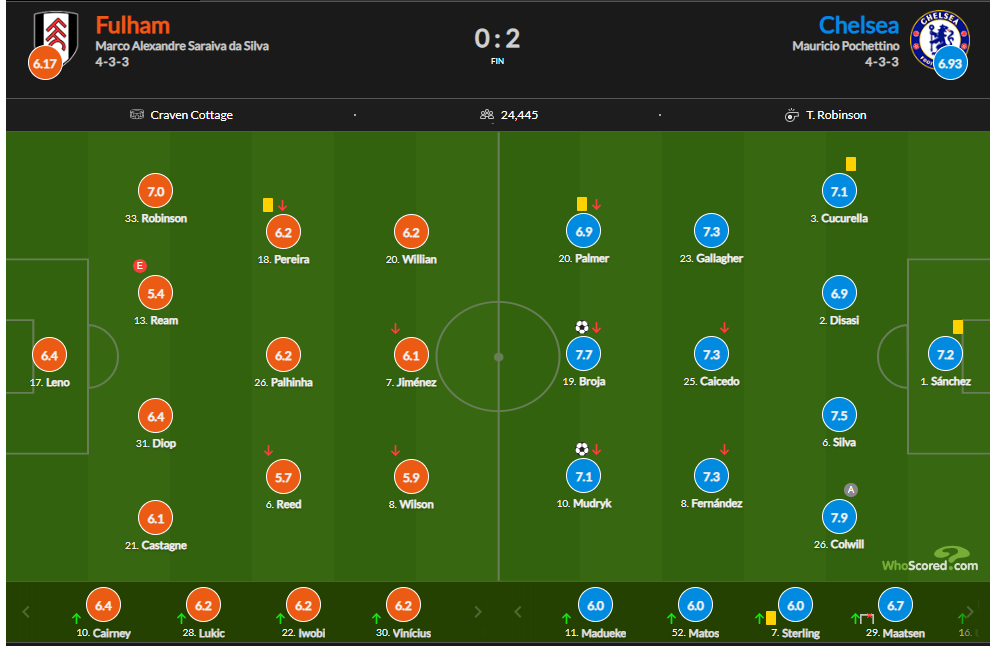This screenshot has width=991, height=646.
Task: Show previous Fulham substitutes with left chevron
Action: tap(26, 611)
